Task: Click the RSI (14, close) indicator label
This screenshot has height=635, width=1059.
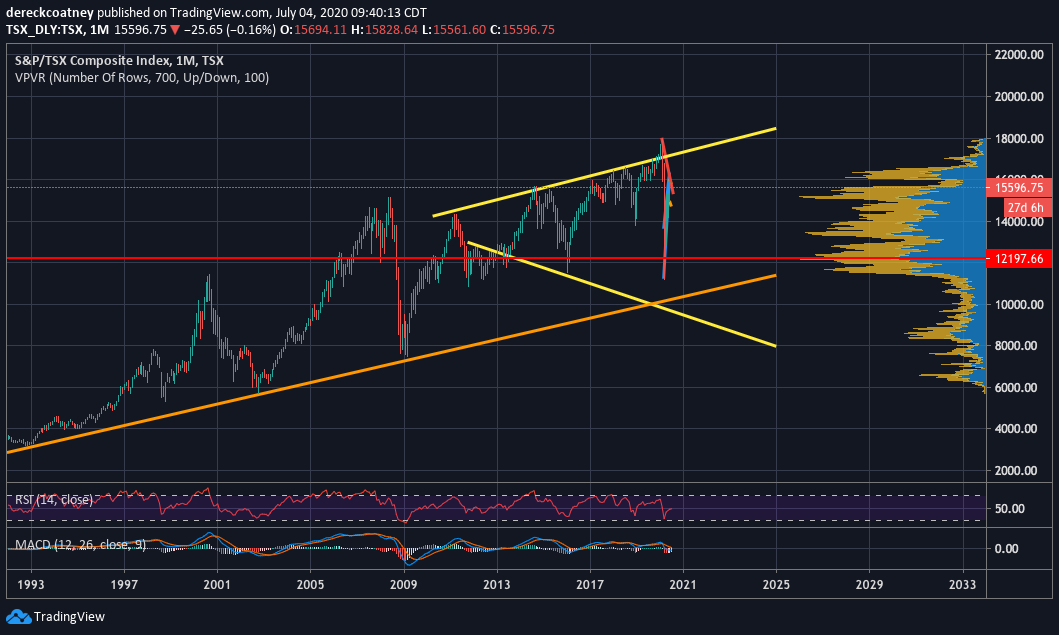Action: [x=54, y=500]
